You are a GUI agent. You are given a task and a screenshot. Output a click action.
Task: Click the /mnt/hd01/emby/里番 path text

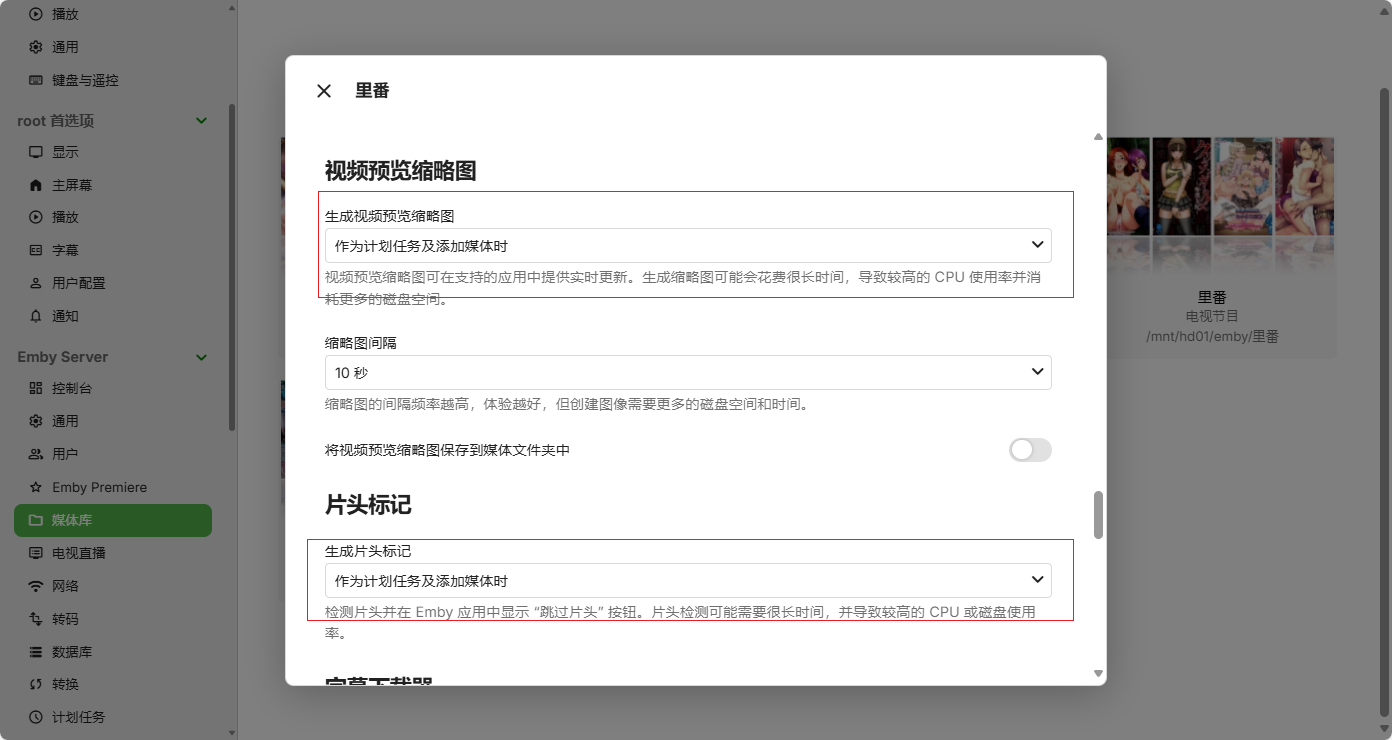coord(1212,337)
